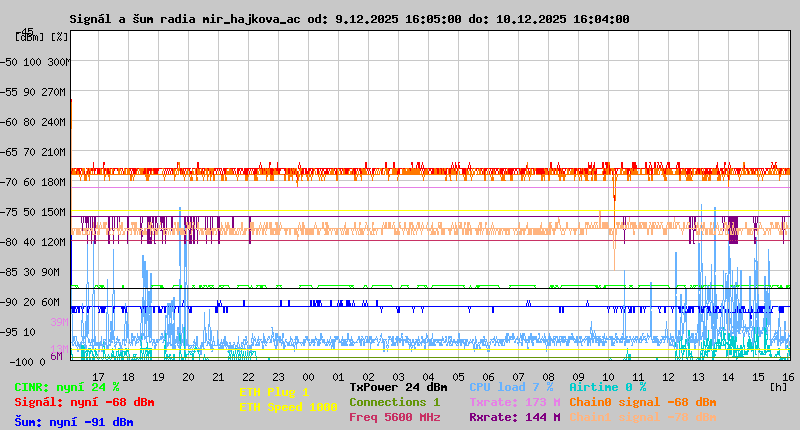Select the red Signál -68 dBm legend entry
Image resolution: width=800 pixels, height=430 pixels.
[84, 402]
